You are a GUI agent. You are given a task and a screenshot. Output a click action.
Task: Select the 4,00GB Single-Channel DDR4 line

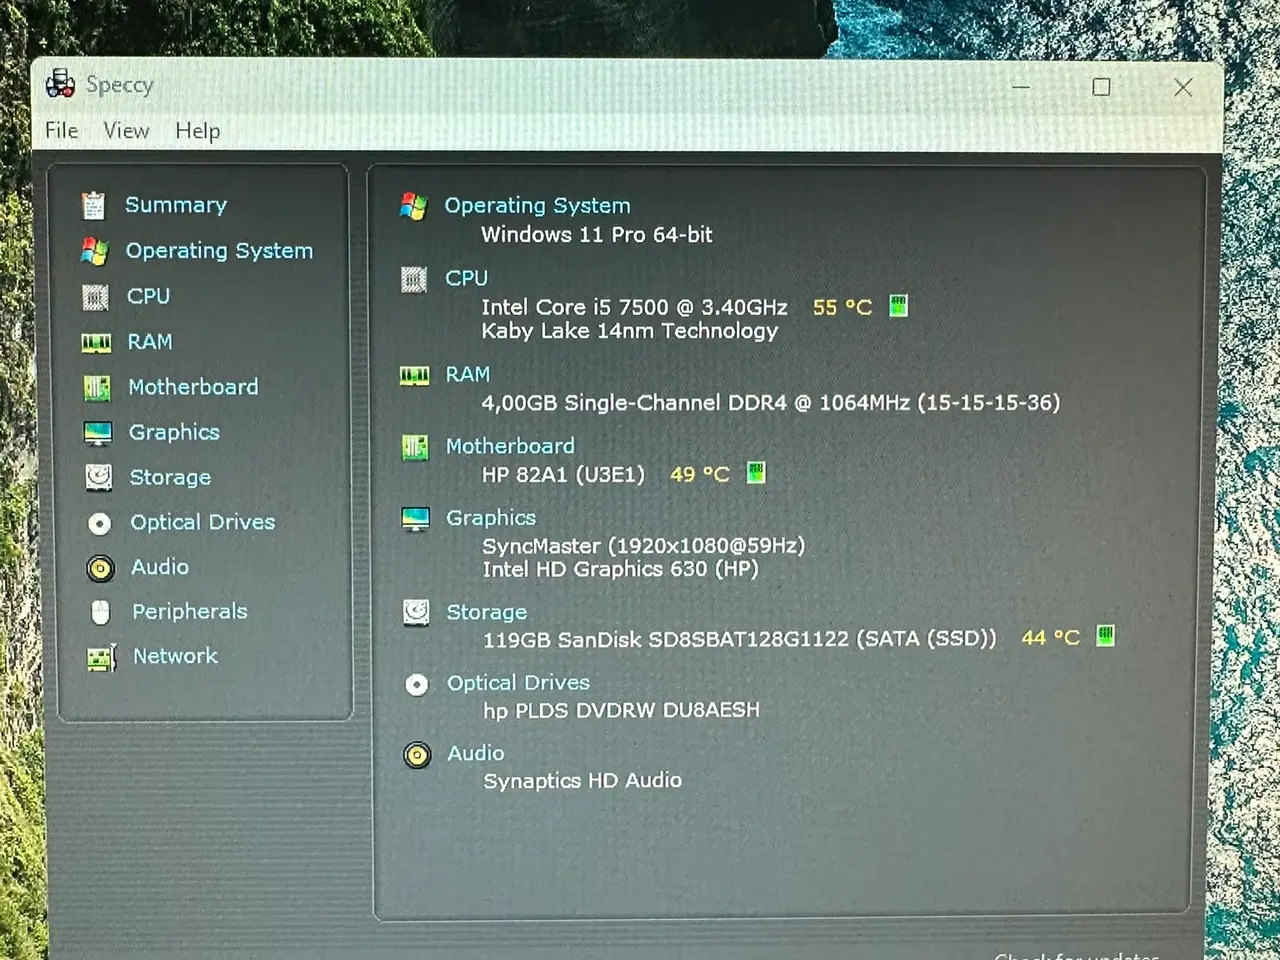tap(771, 403)
